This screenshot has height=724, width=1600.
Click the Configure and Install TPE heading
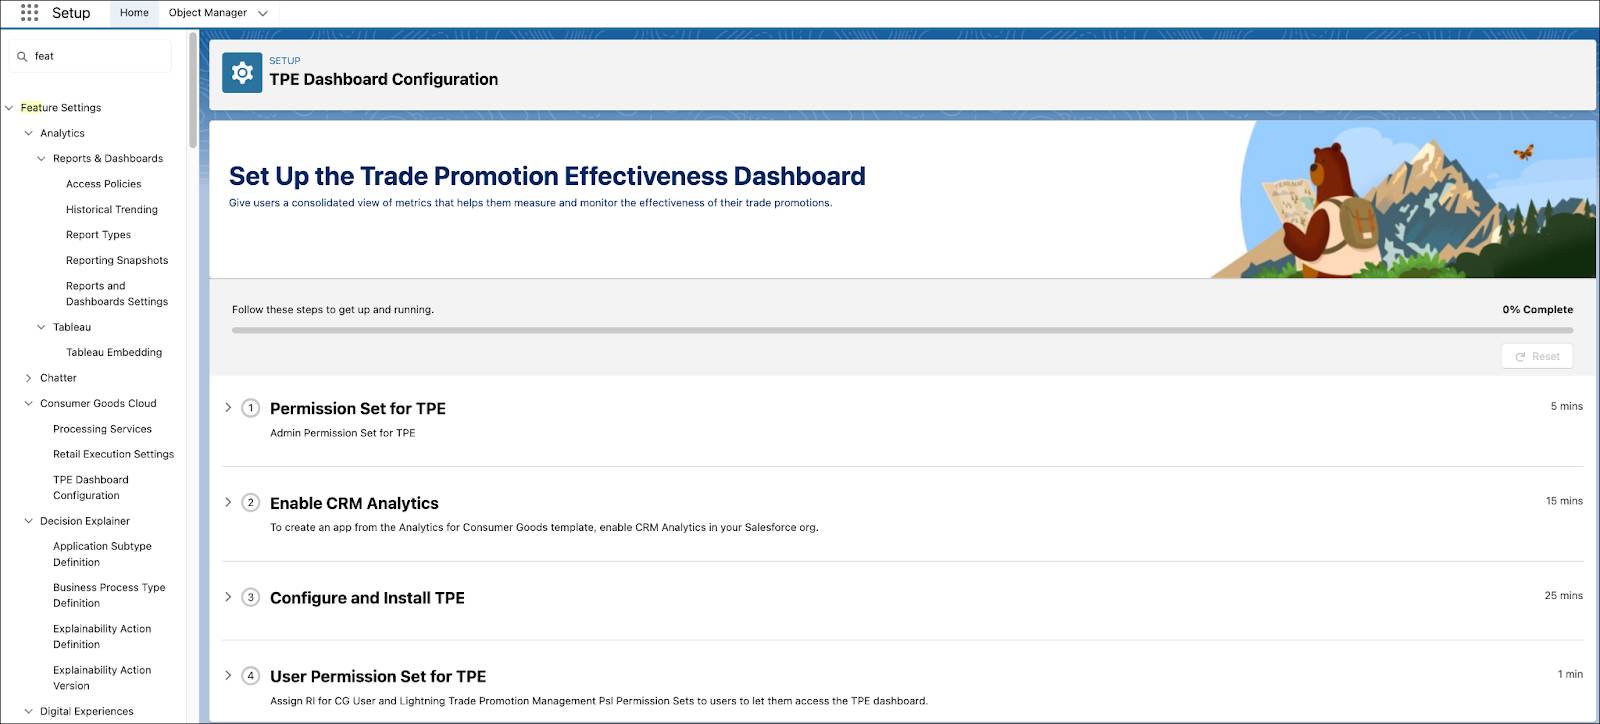pyautogui.click(x=367, y=598)
